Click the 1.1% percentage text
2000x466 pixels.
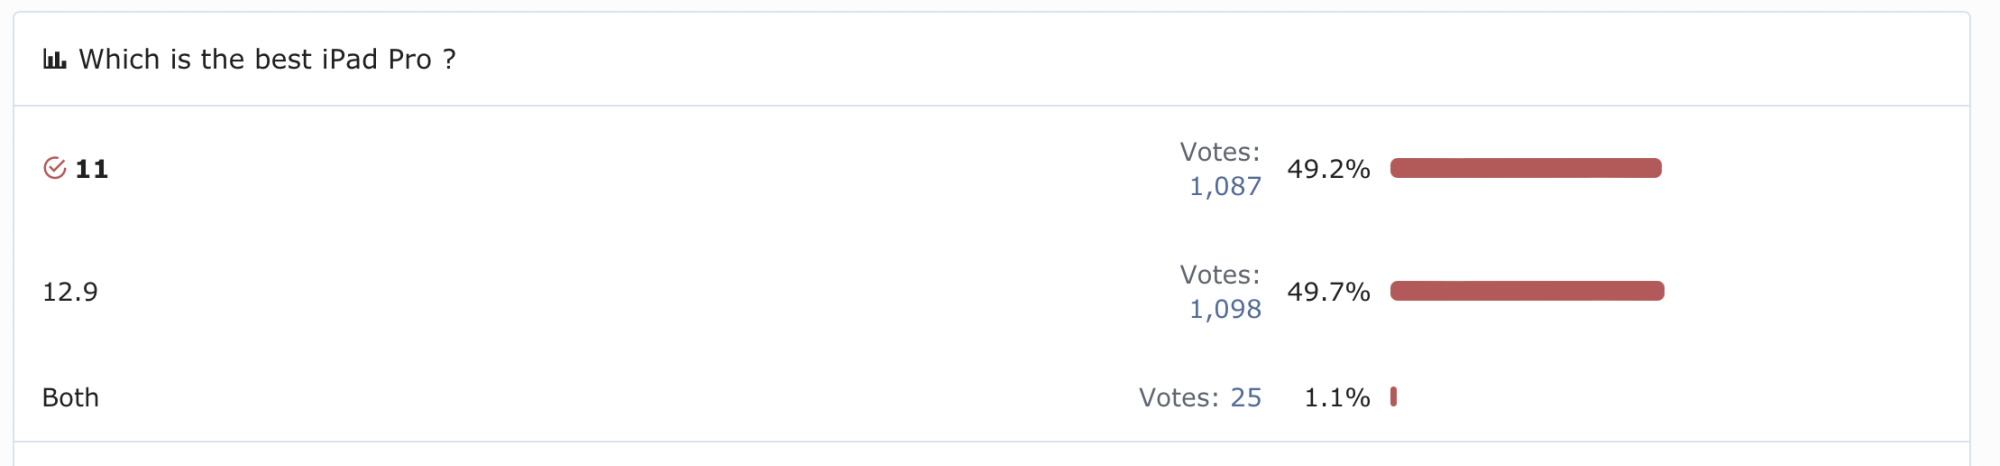click(x=1337, y=398)
